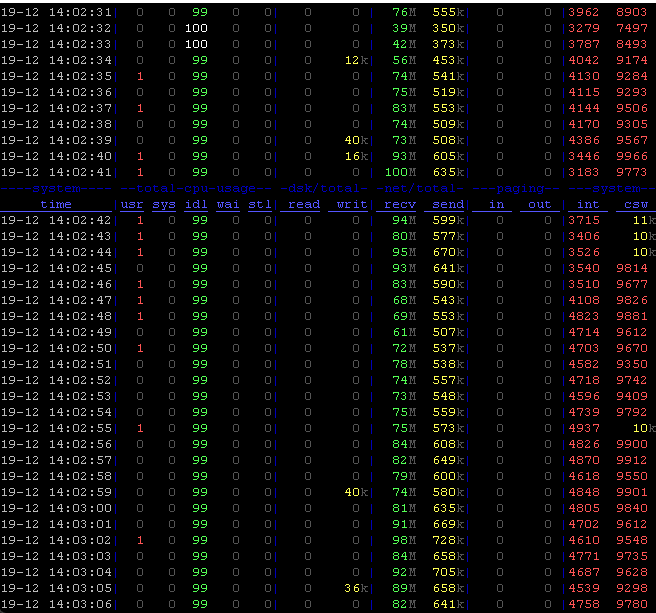Viewport: 656px width, 613px height.
Task: Click the 'int' column header
Action: tap(588, 204)
